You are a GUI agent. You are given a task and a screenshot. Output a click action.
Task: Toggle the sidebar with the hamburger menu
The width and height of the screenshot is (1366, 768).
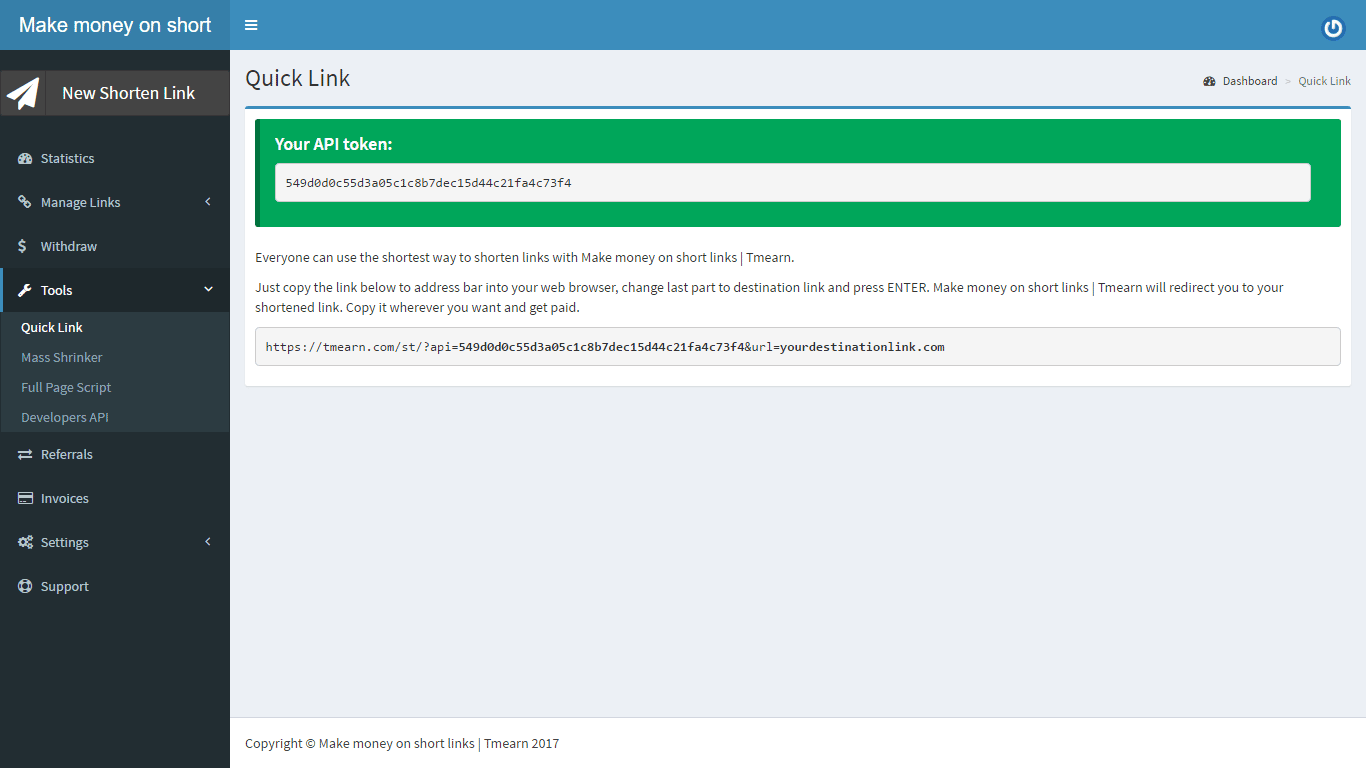[x=251, y=25]
